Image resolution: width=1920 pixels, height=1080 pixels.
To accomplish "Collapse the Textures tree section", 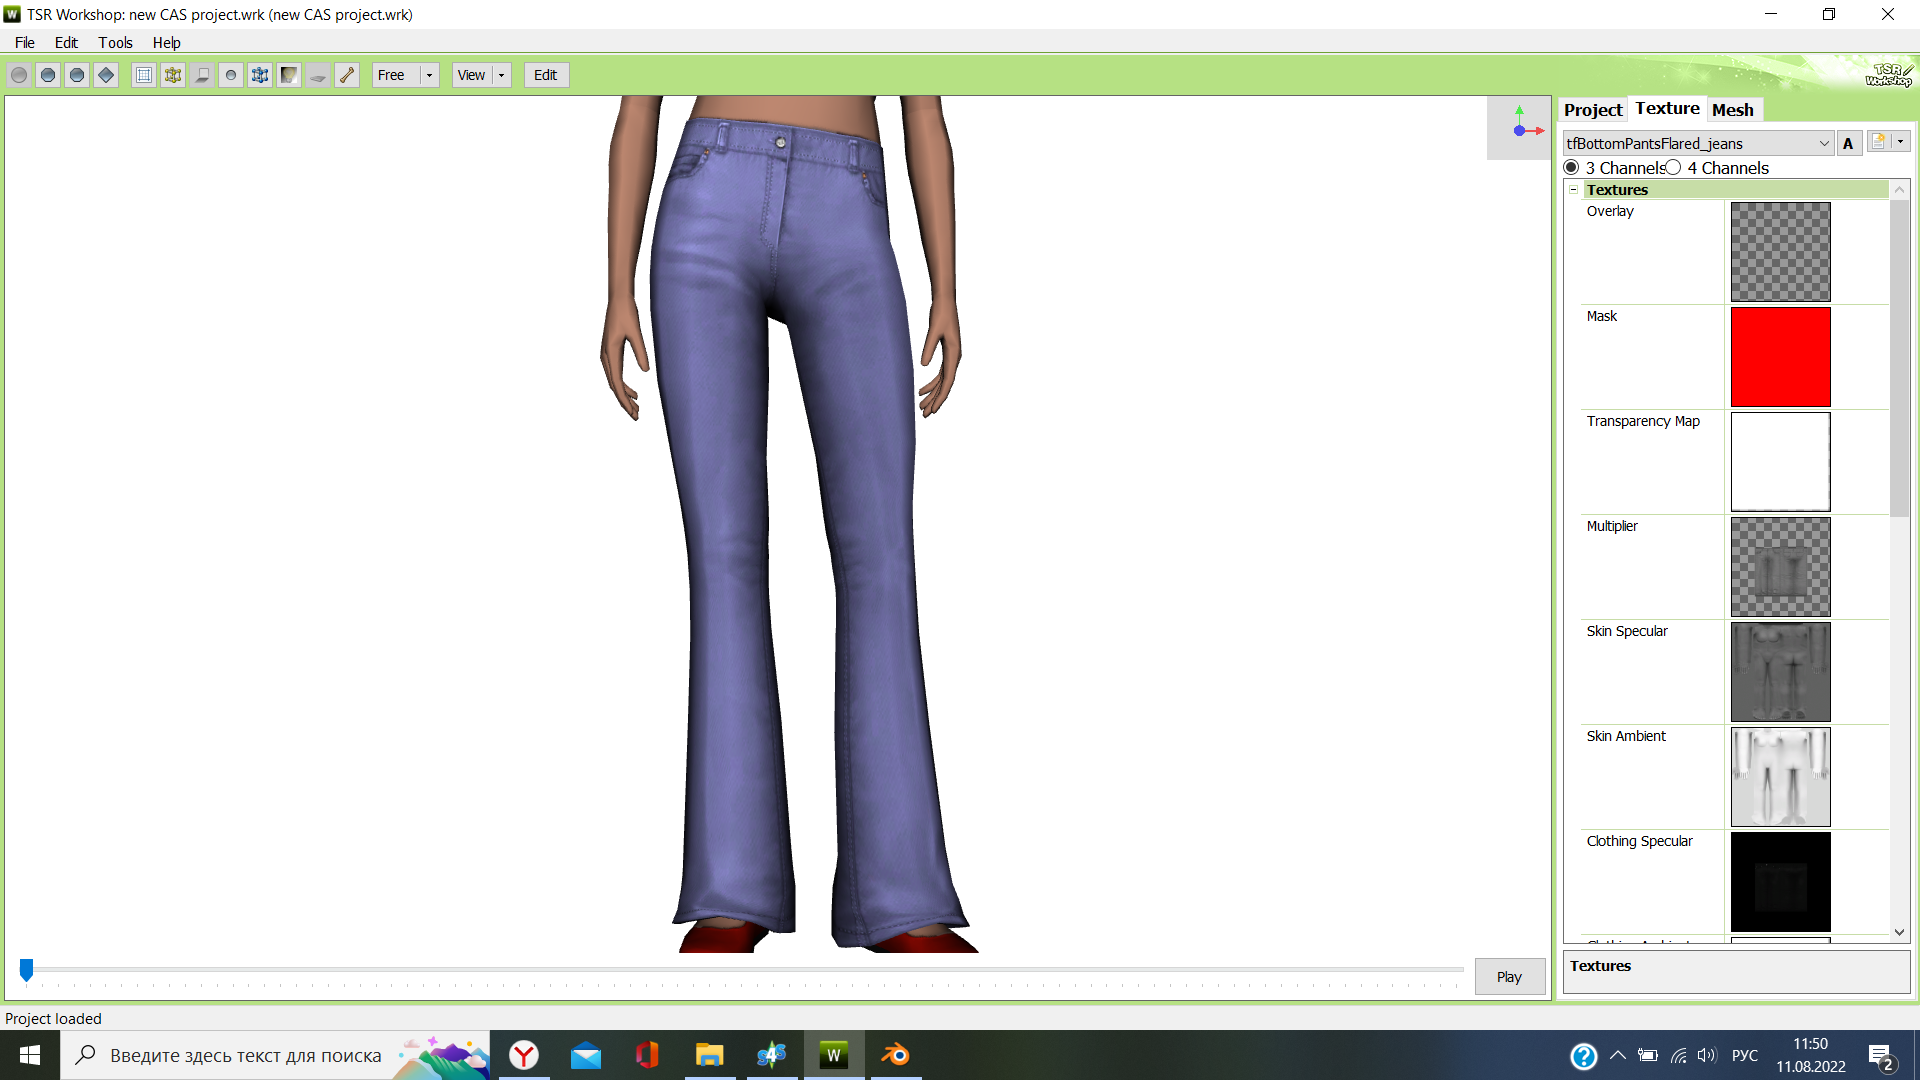I will pos(1573,190).
